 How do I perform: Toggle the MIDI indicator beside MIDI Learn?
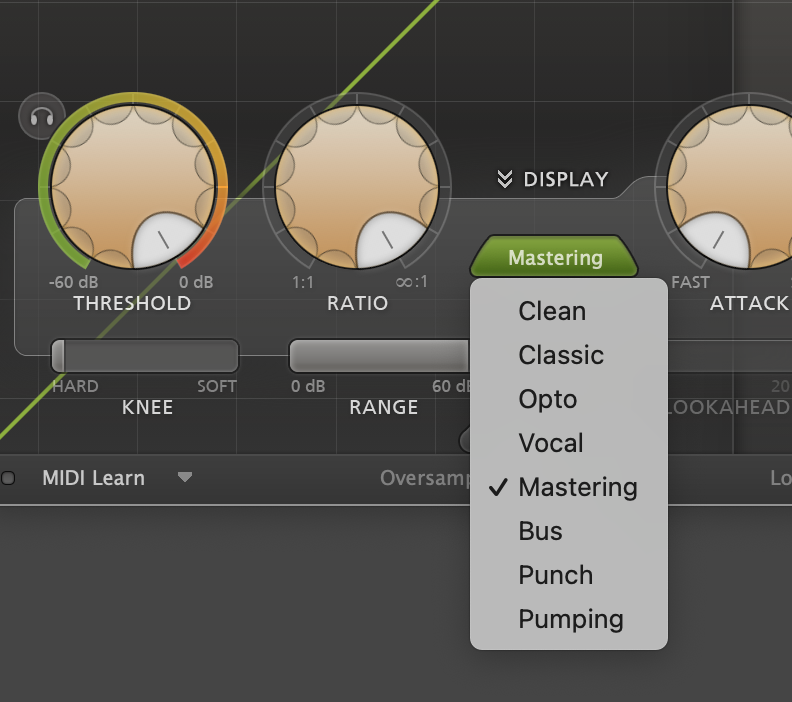8,478
